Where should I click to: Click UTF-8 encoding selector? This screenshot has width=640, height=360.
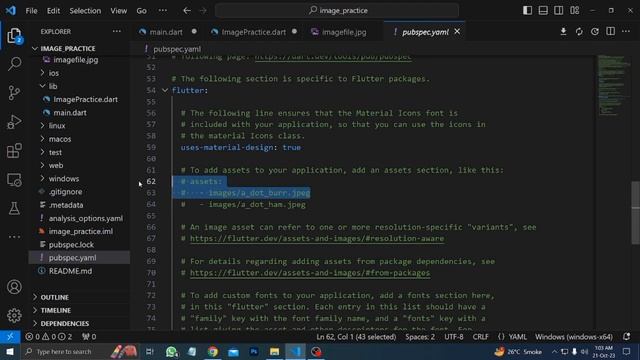click(x=453, y=337)
